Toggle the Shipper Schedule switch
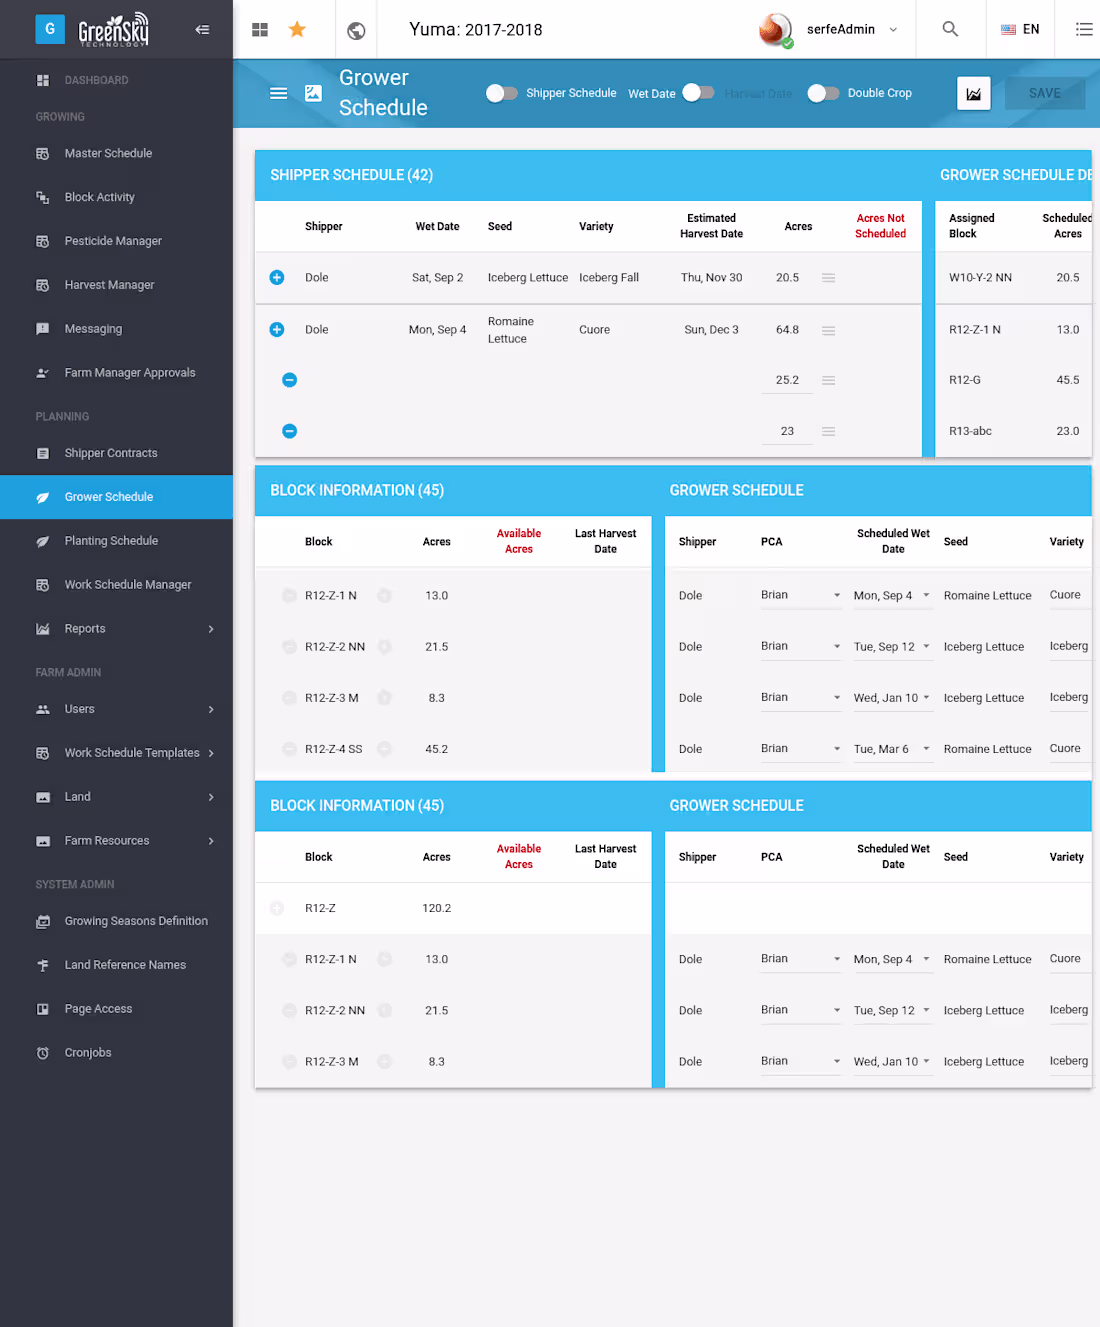This screenshot has width=1100, height=1327. pos(502,93)
